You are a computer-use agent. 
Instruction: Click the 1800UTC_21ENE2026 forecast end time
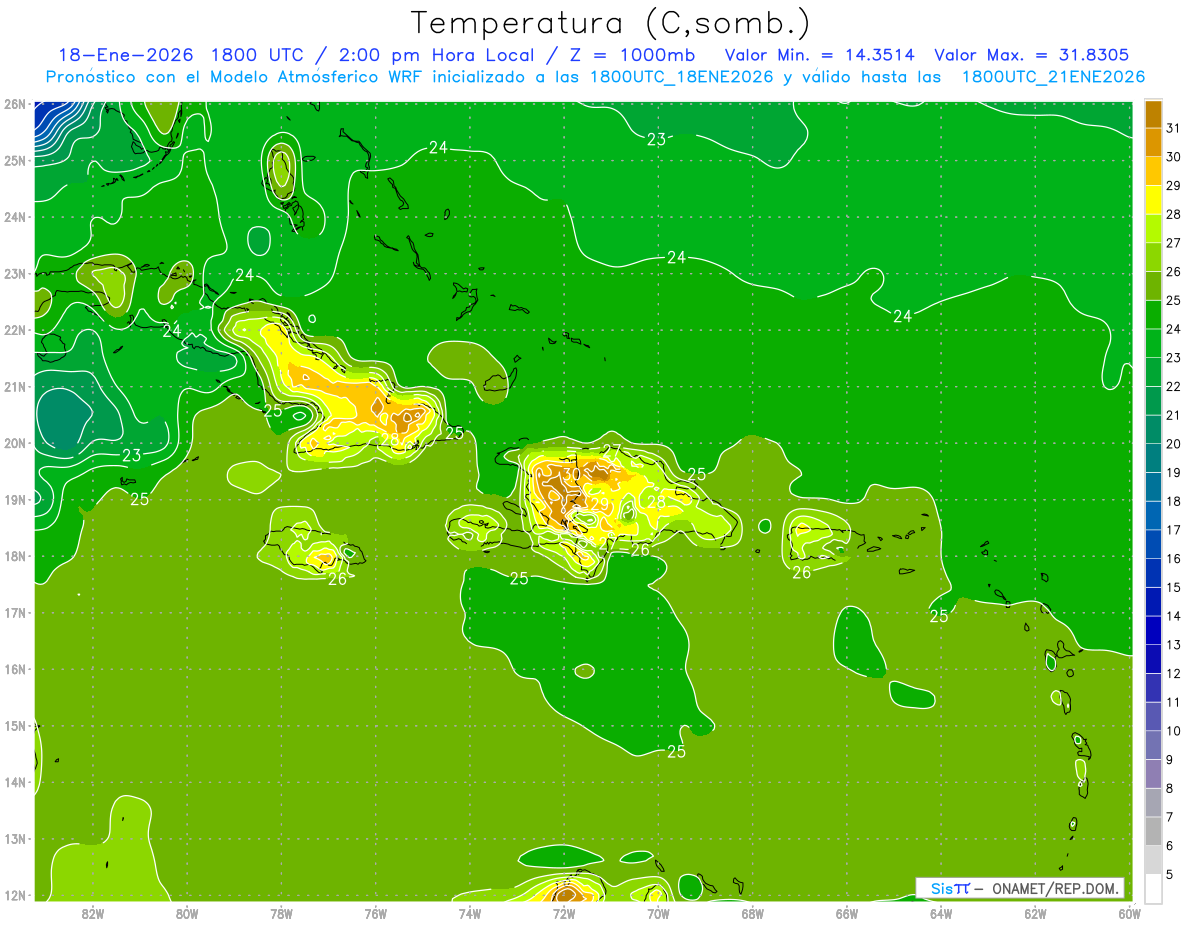pos(1053,77)
